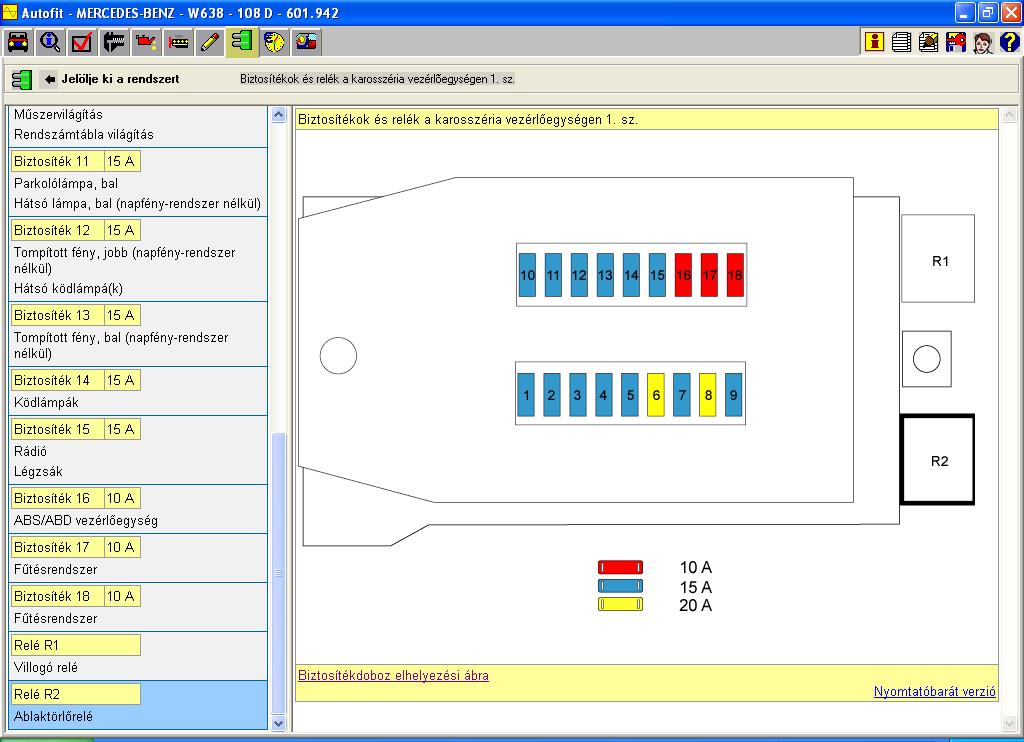Click red fuse 18 in the diagram
Viewport: 1024px width, 742px height.
735,275
